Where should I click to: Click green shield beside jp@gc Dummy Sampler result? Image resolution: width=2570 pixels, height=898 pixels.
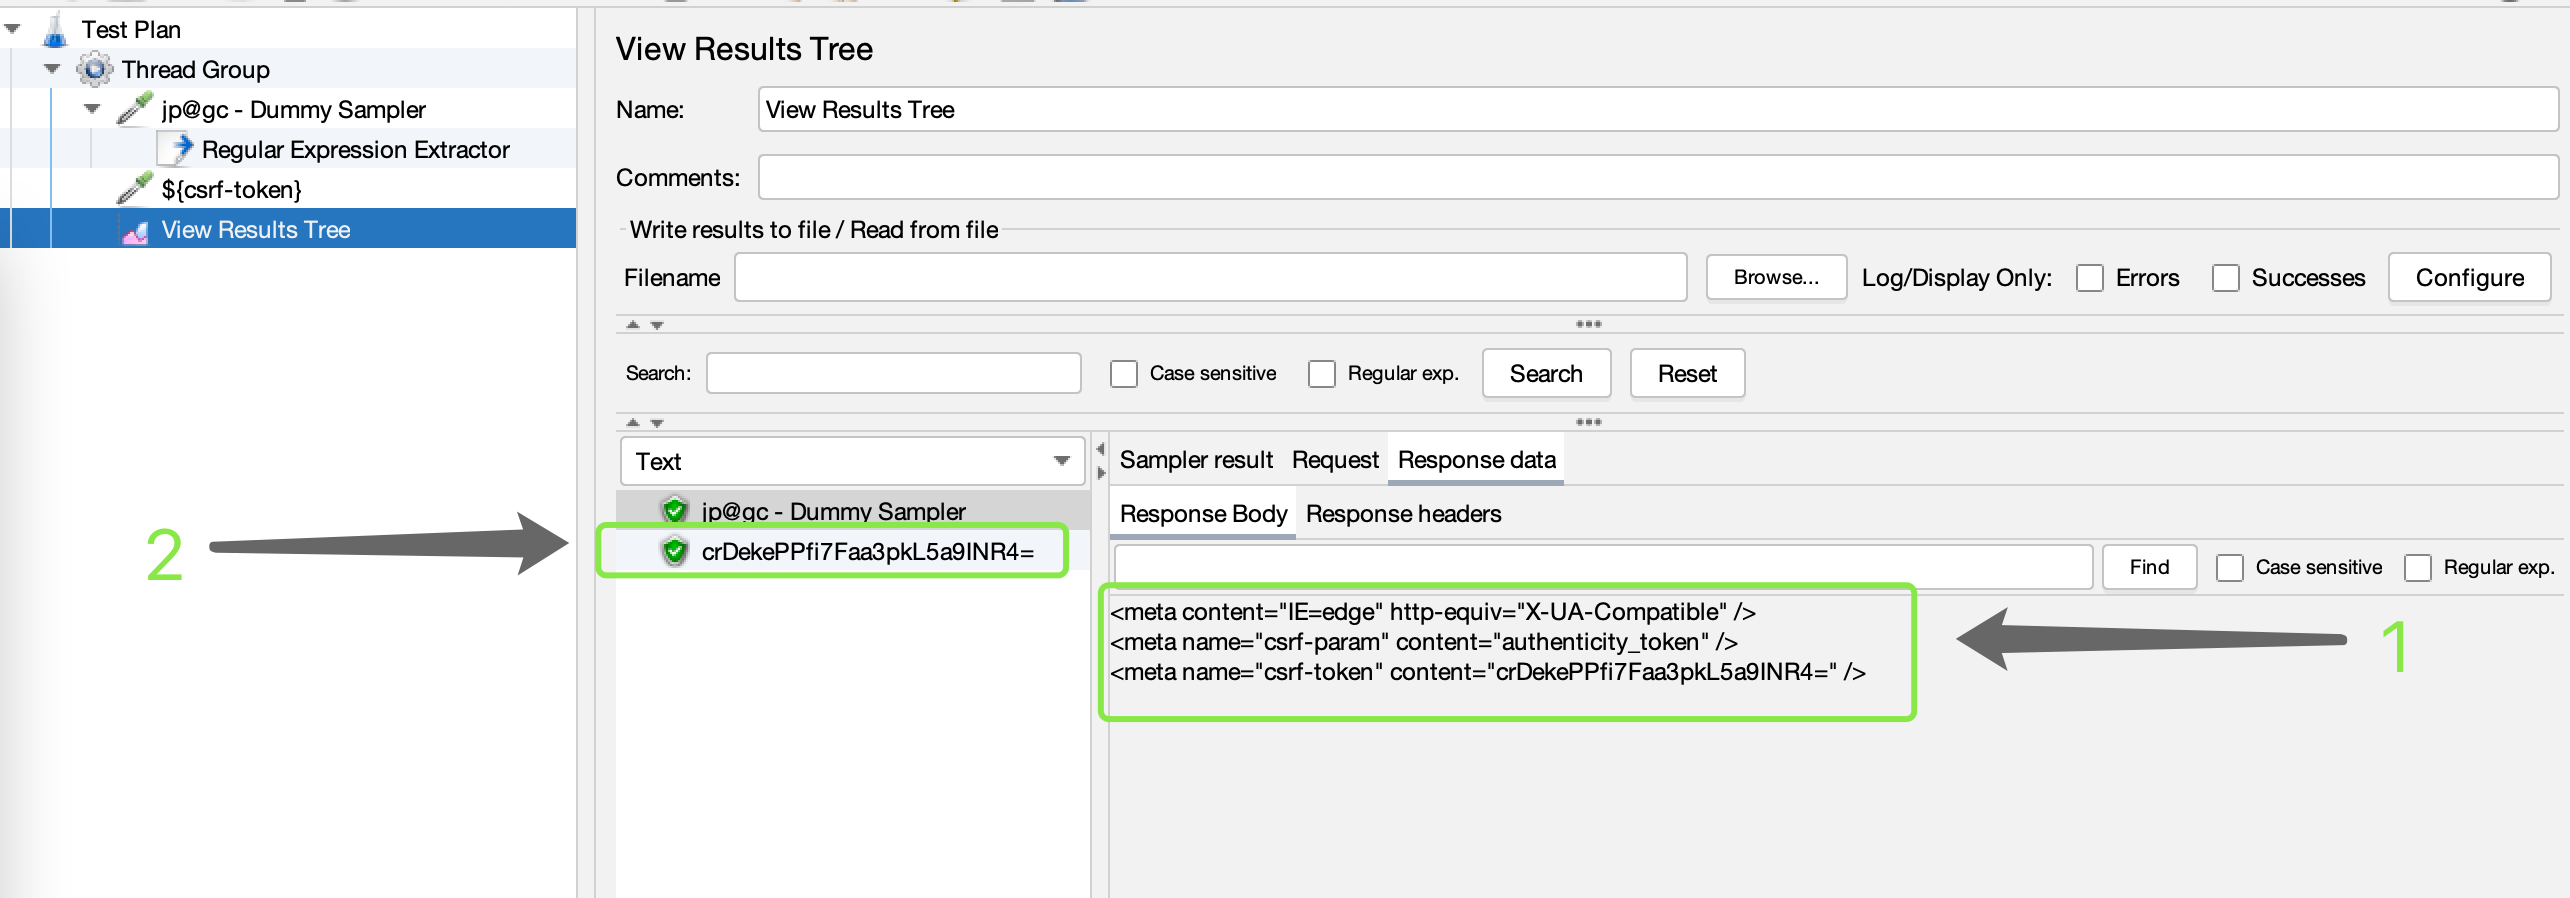click(x=675, y=511)
